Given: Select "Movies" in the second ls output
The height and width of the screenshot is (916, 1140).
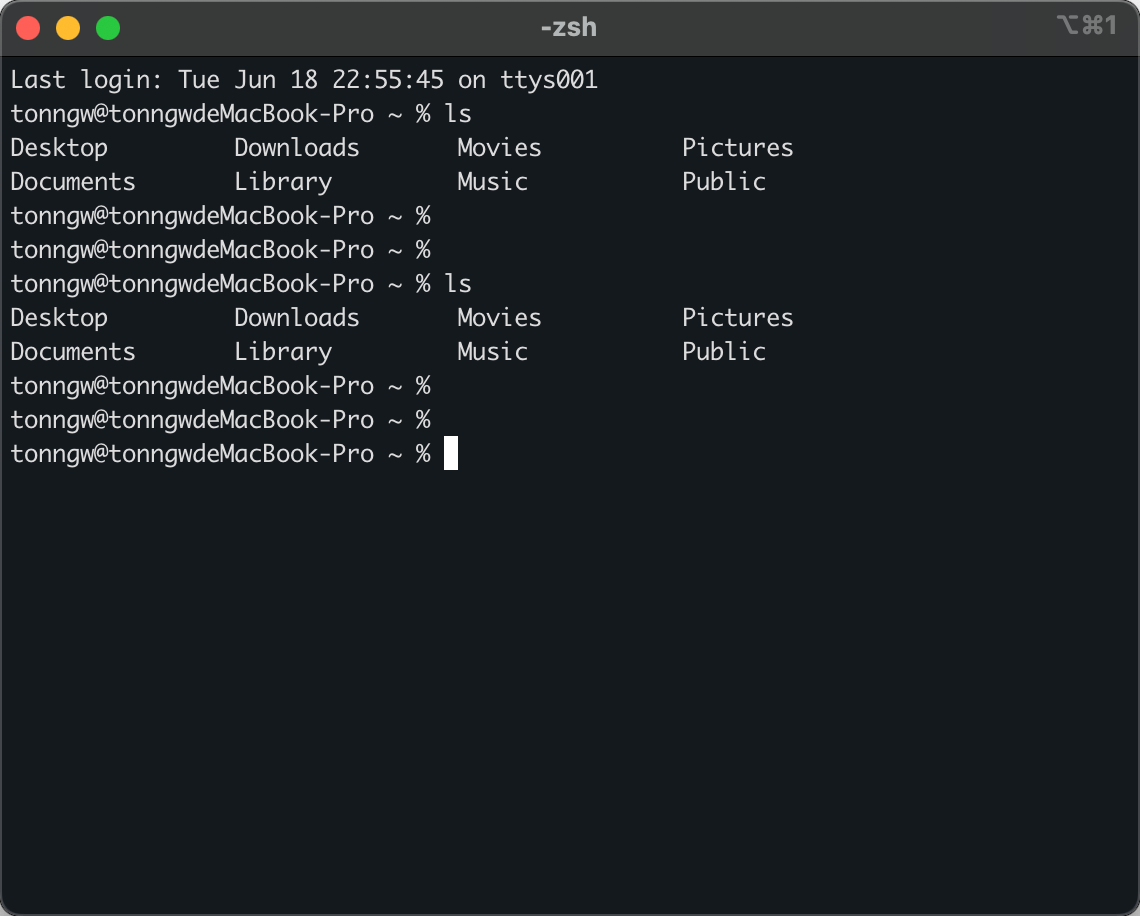Looking at the screenshot, I should point(499,318).
